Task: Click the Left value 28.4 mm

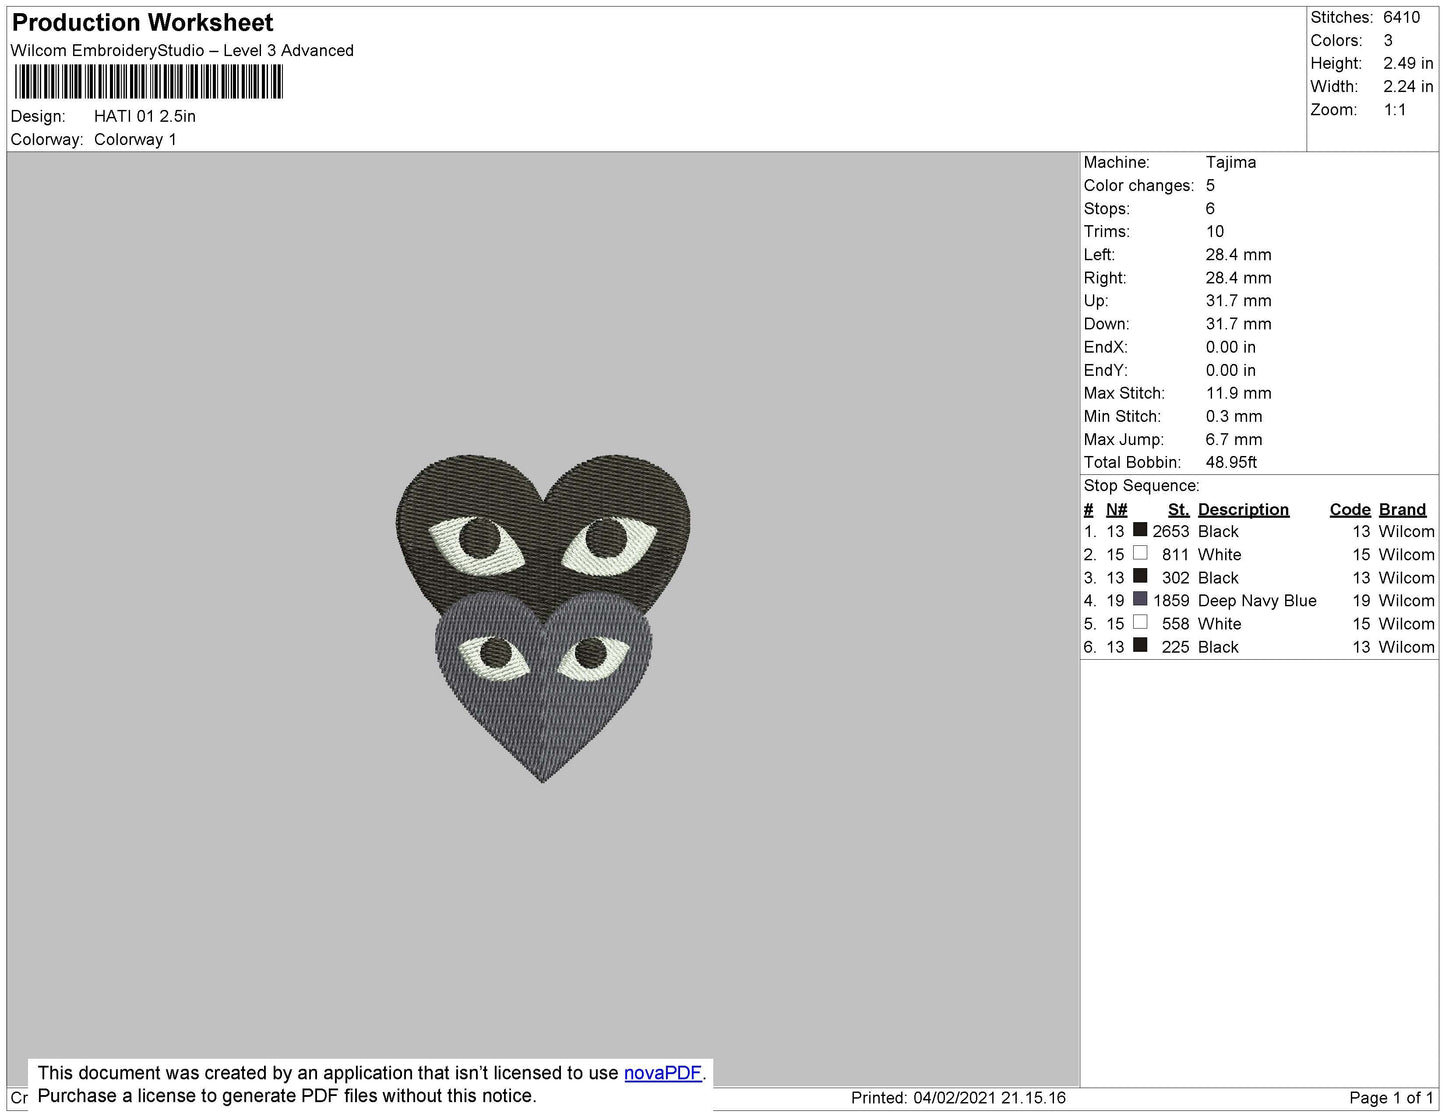Action: tap(1238, 254)
